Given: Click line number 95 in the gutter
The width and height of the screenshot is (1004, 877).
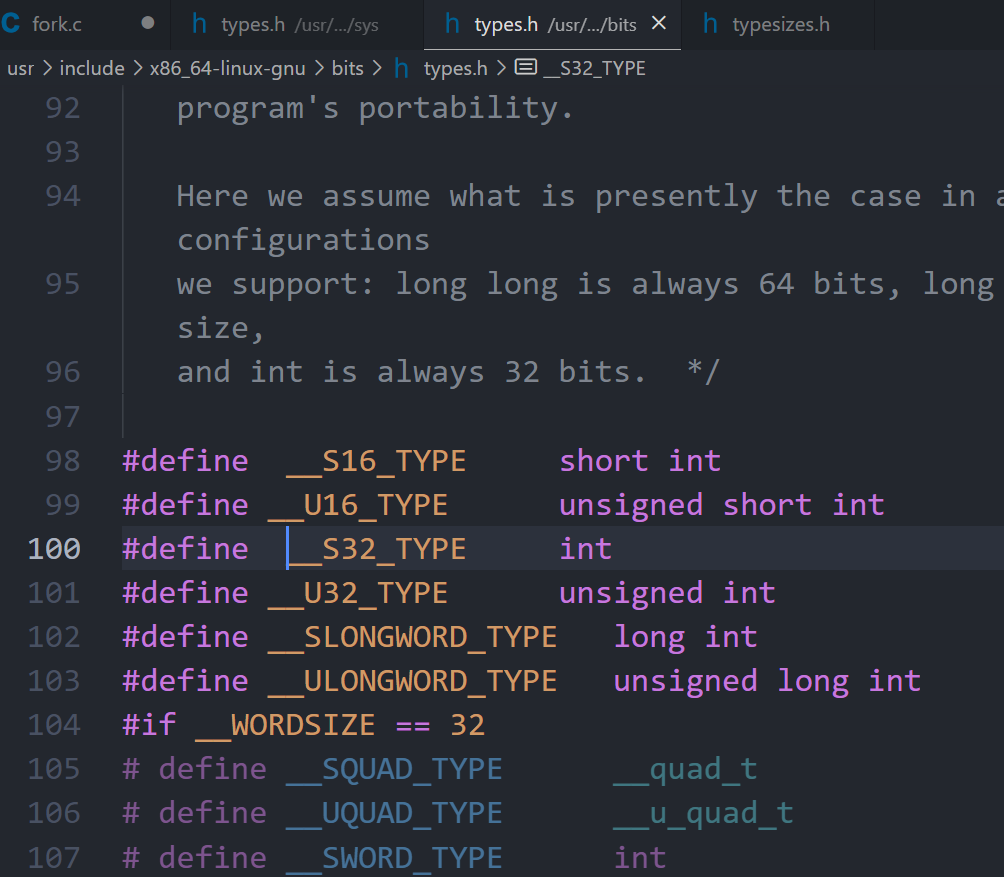Looking at the screenshot, I should [x=63, y=284].
